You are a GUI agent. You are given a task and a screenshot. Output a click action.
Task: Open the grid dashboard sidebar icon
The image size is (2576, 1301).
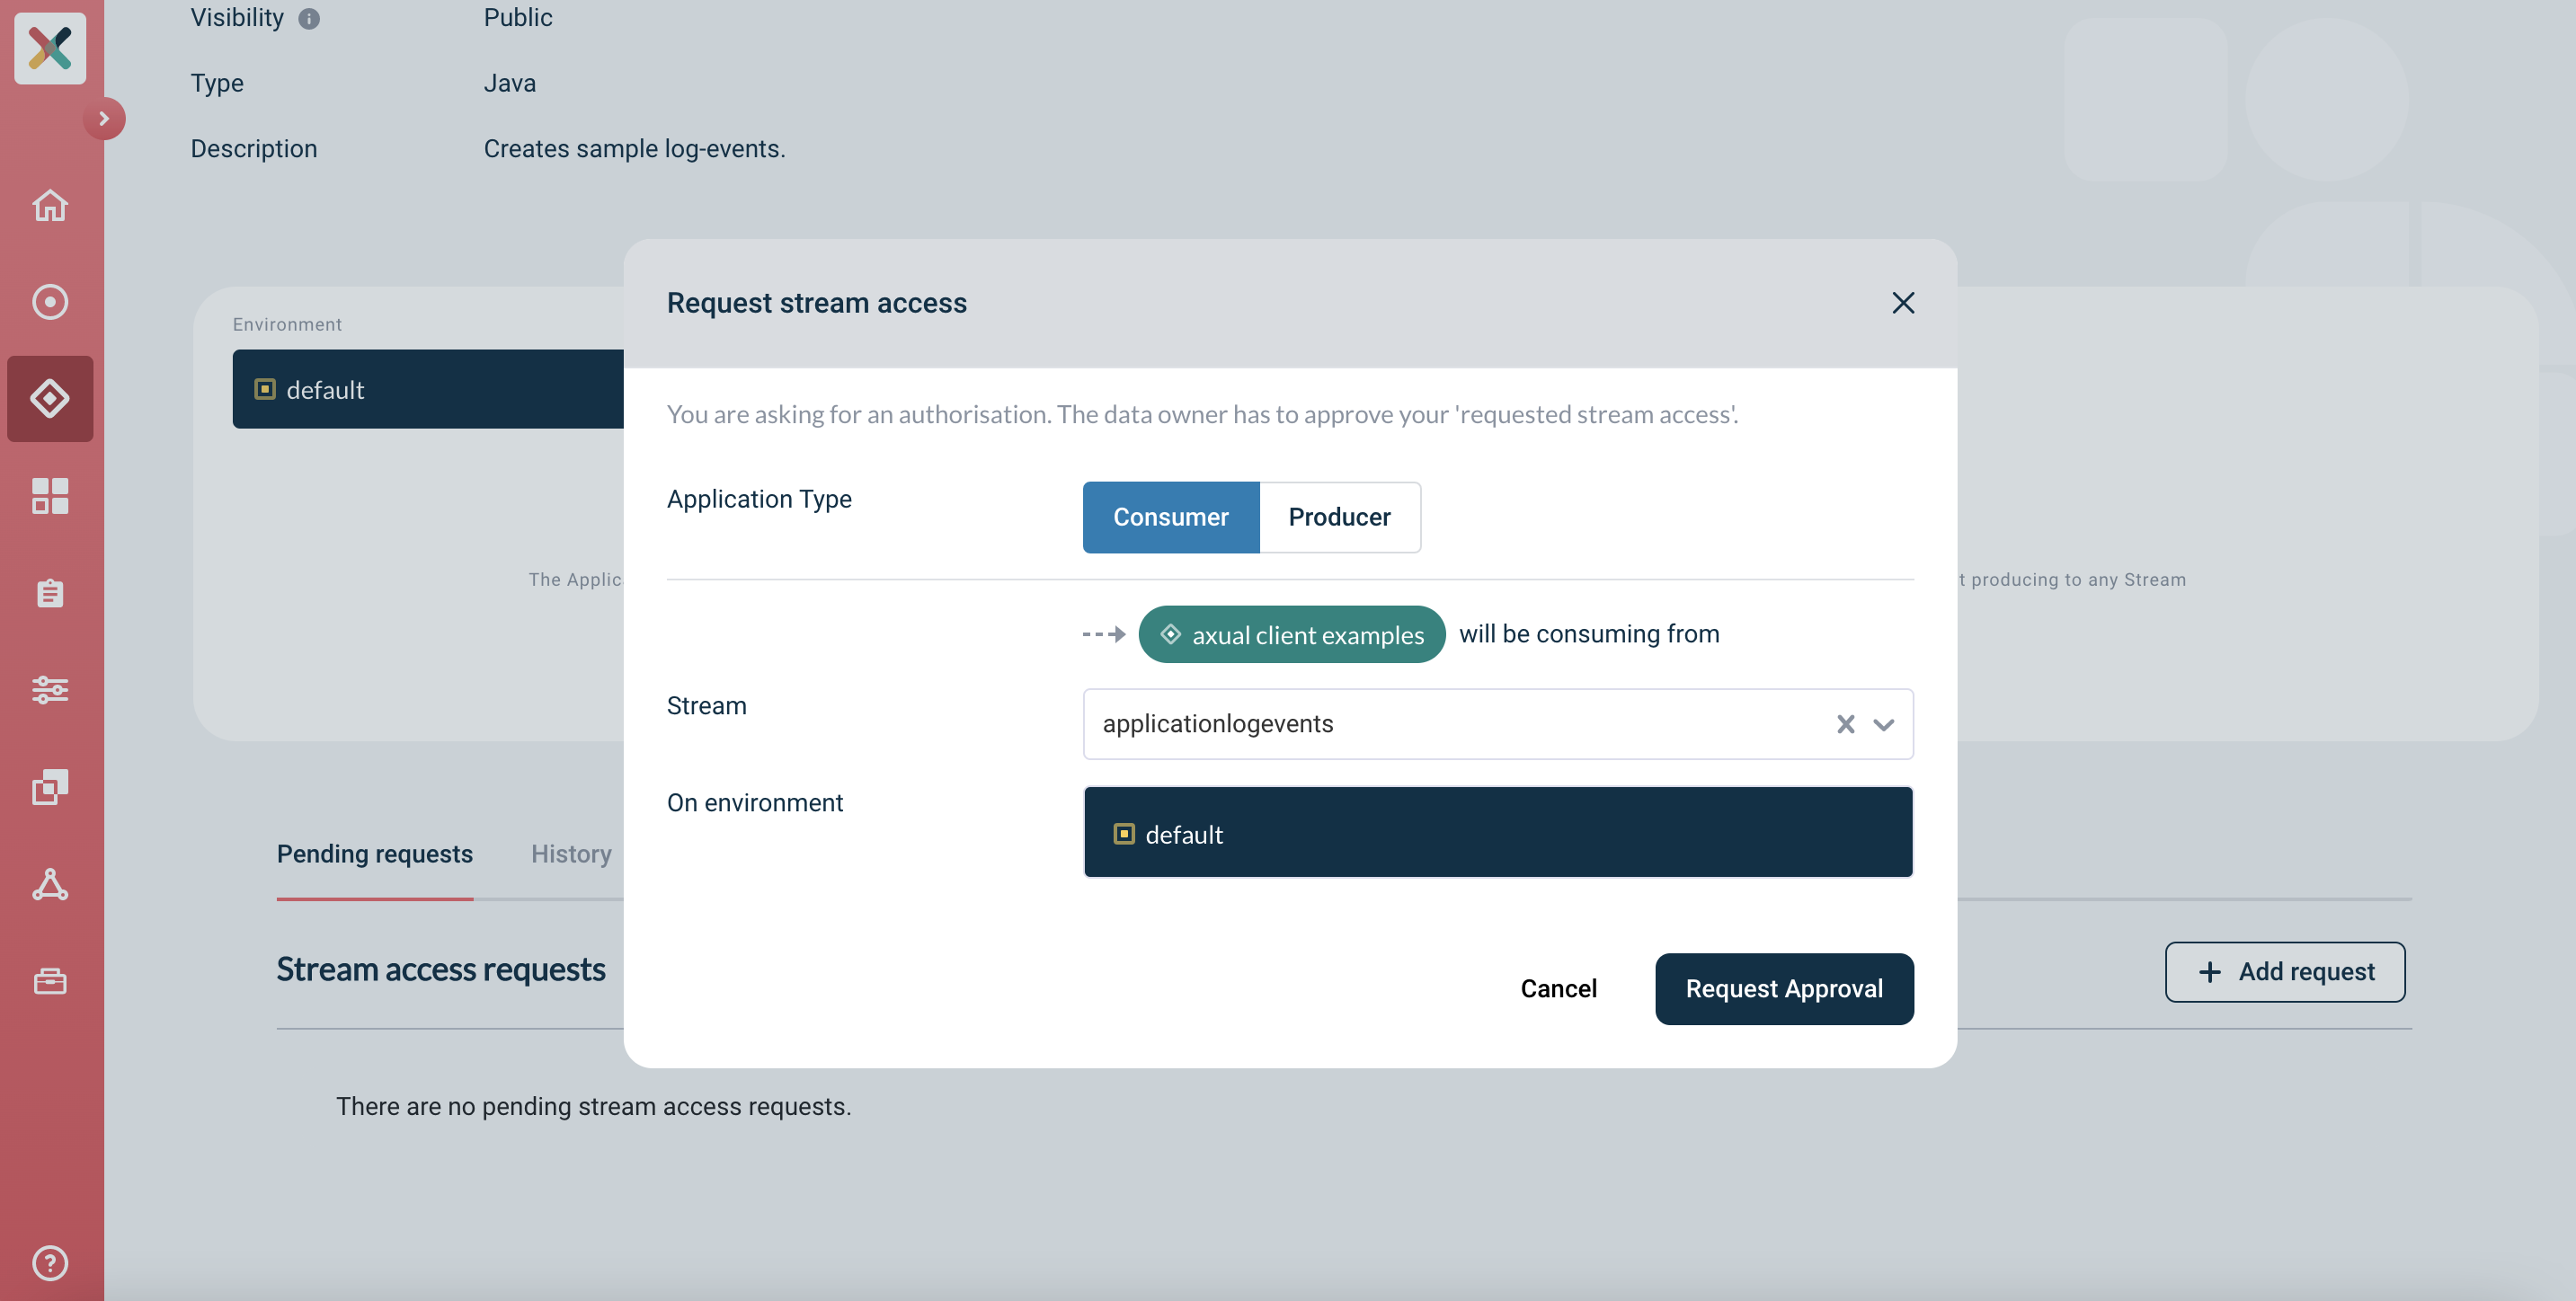tap(50, 495)
